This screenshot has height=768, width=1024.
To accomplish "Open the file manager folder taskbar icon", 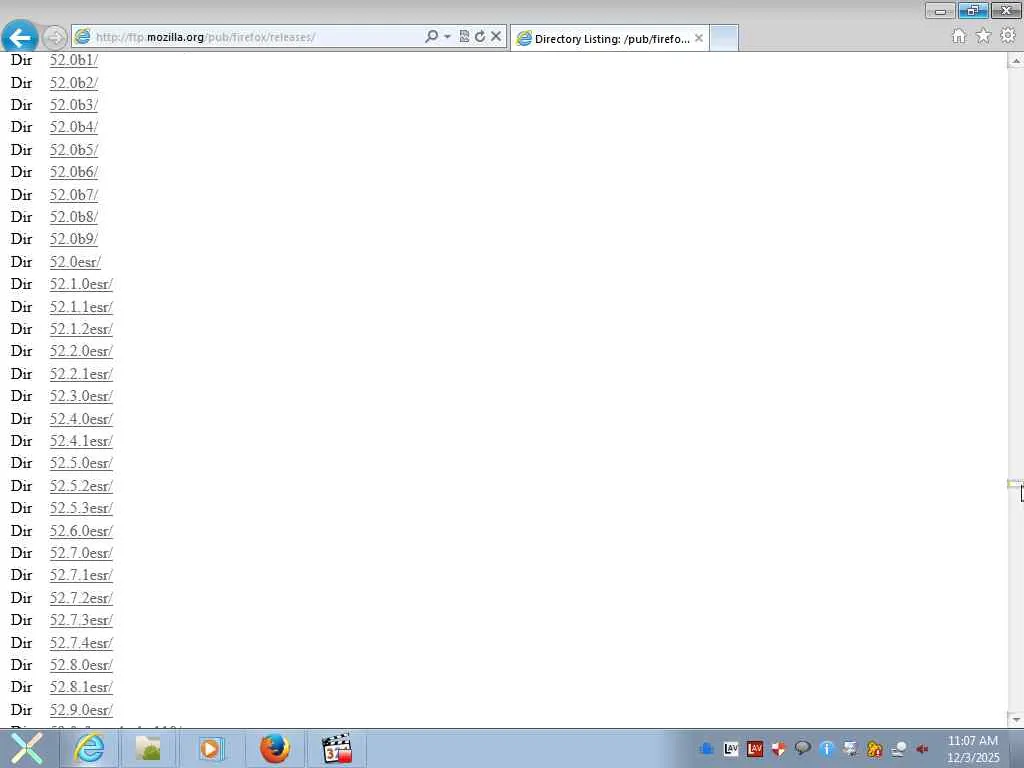I will pyautogui.click(x=148, y=748).
